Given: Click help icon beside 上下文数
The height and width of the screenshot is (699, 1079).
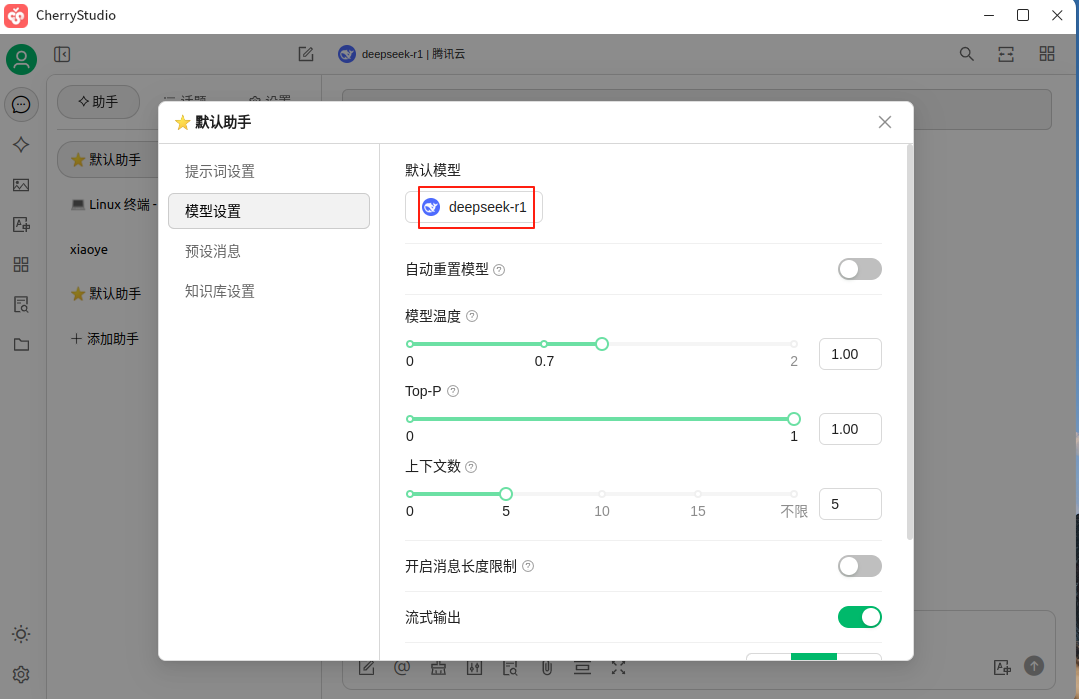Looking at the screenshot, I should pos(471,467).
